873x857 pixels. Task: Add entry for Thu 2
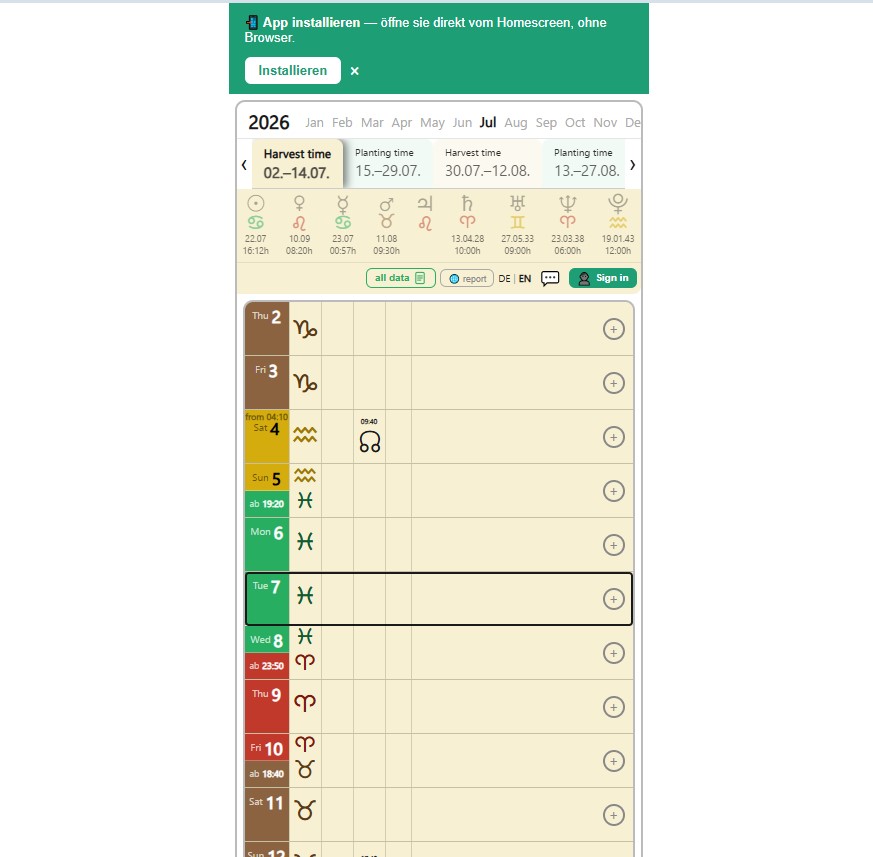click(x=614, y=329)
